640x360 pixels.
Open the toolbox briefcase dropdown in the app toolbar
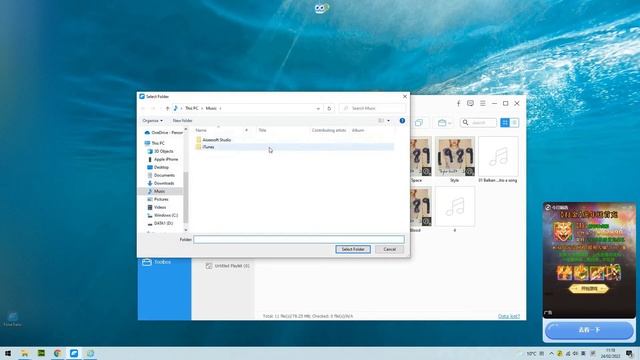point(444,123)
